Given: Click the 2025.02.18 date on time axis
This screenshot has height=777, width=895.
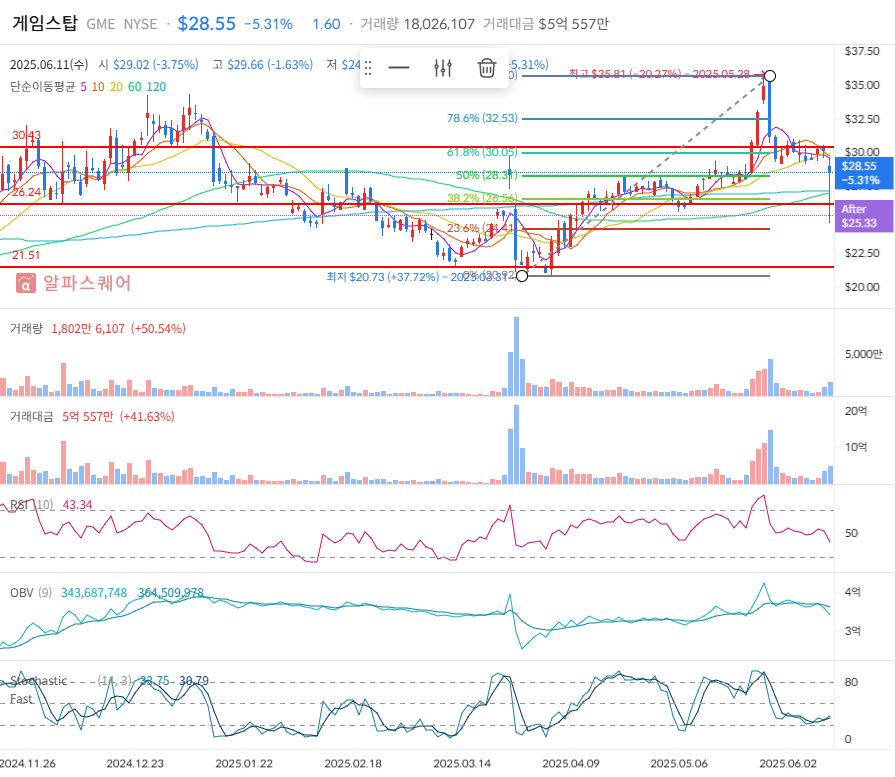Looking at the screenshot, I should 353,763.
